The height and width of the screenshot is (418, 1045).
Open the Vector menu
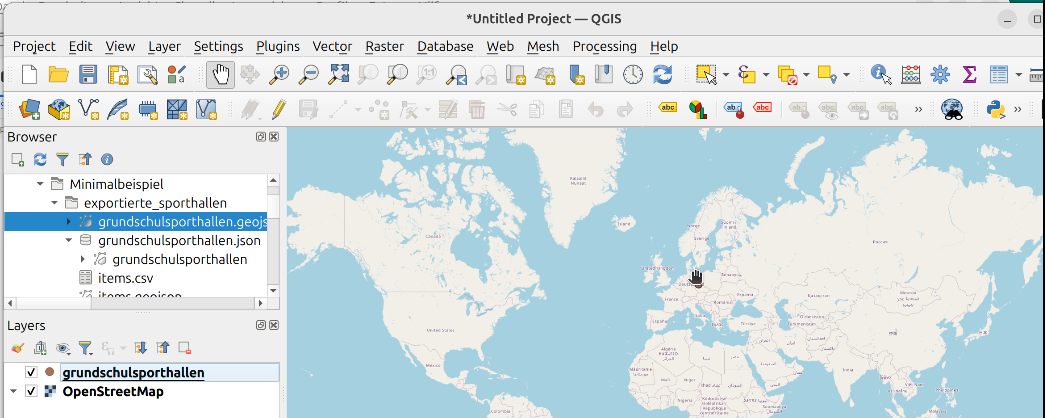(x=332, y=46)
